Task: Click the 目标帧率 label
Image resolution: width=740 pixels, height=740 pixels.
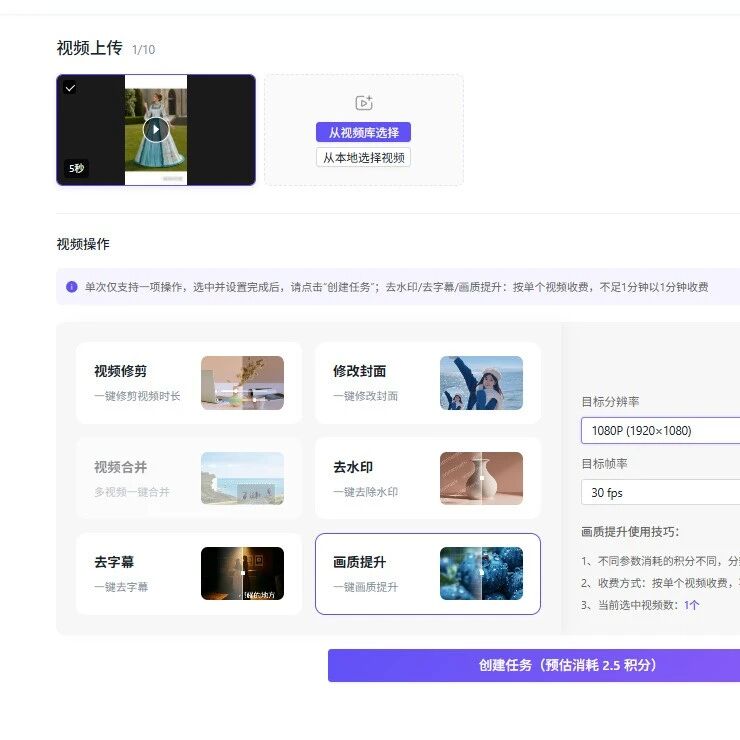Action: click(604, 464)
